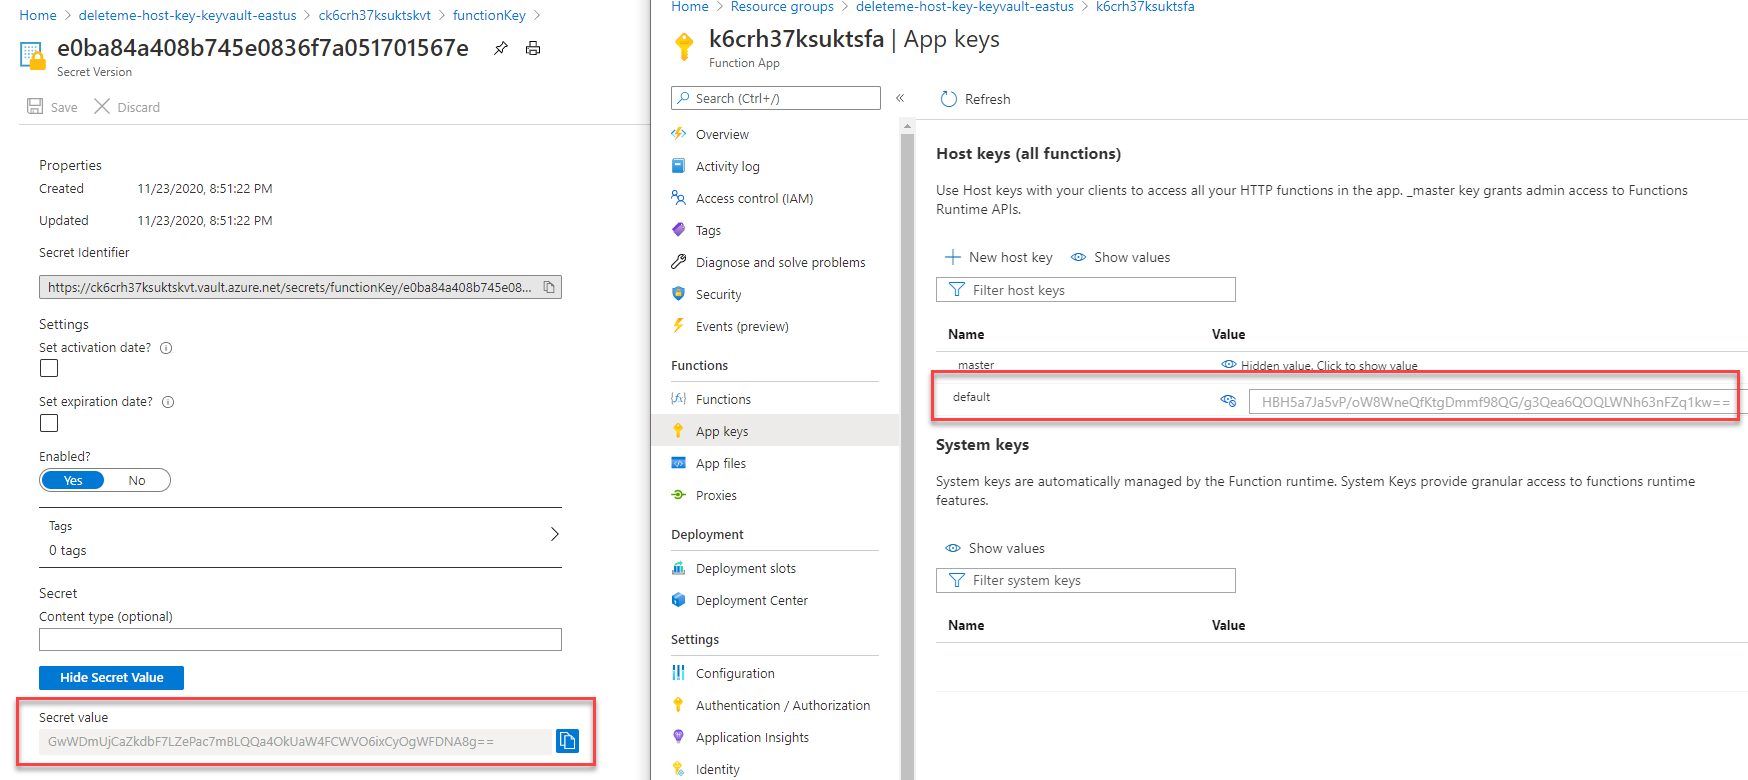This screenshot has height=780, width=1748.
Task: Copy the secret value to clipboard
Action: 567,741
